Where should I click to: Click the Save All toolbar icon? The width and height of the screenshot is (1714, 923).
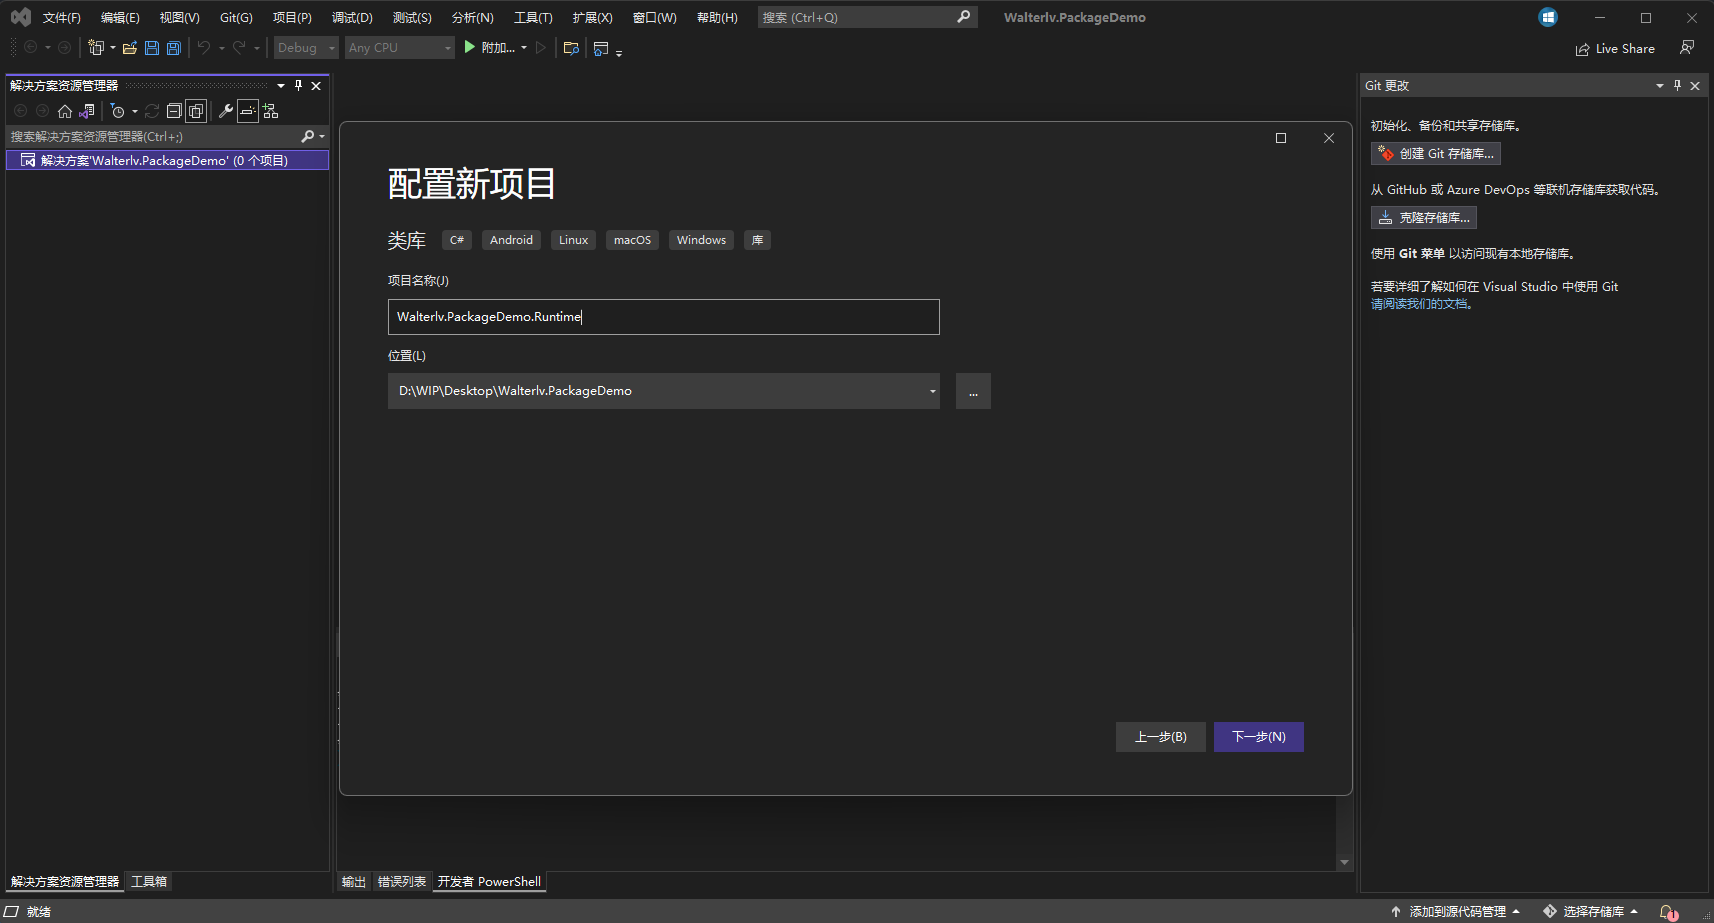[173, 47]
